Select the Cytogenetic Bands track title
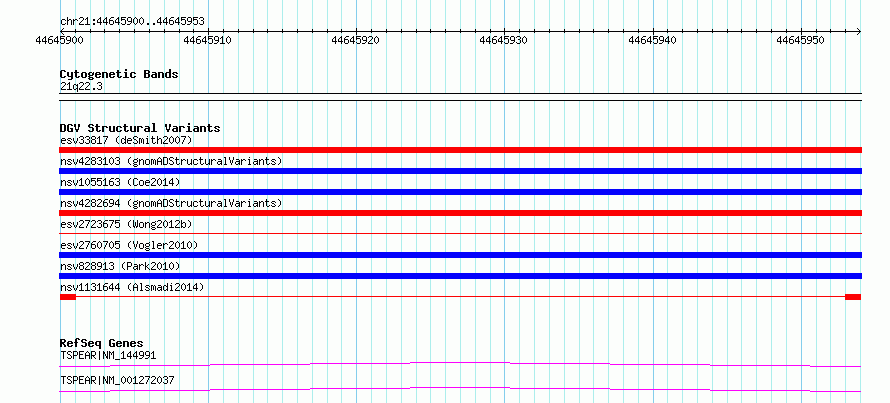This screenshot has height=403, width=890. click(x=119, y=74)
